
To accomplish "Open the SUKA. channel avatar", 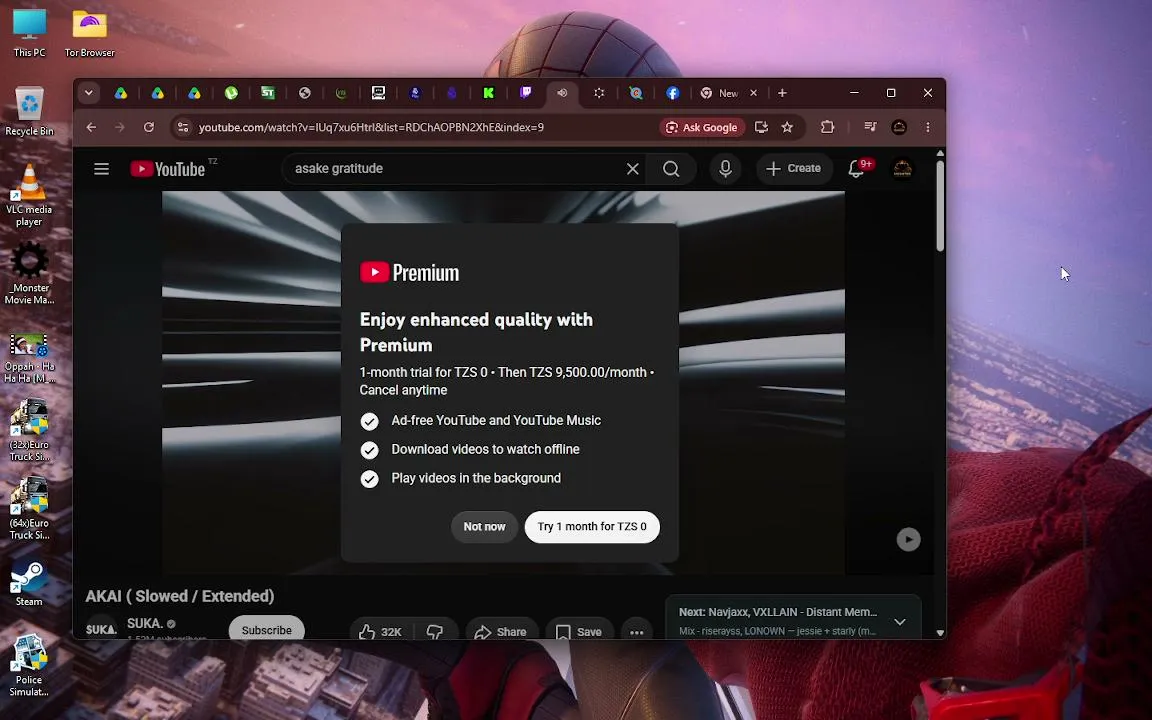I will click(x=101, y=629).
